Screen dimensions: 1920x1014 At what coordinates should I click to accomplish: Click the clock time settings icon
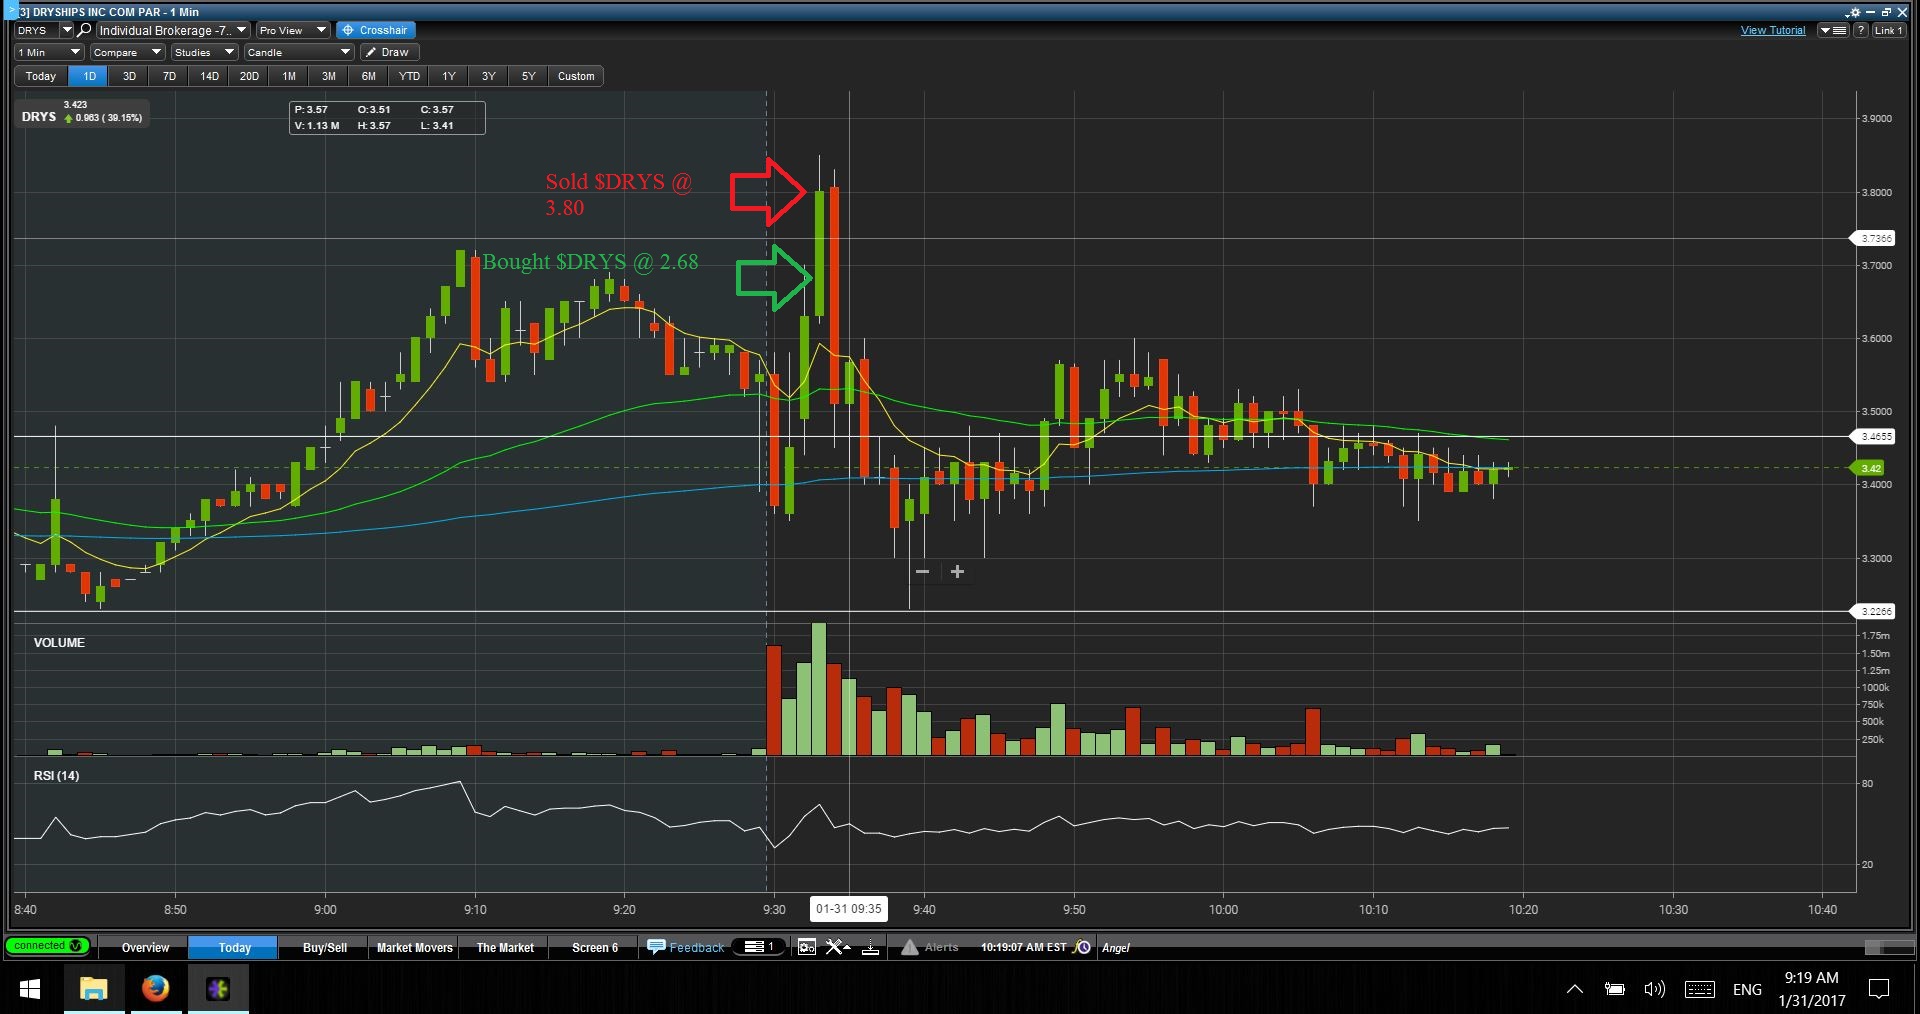coord(1082,948)
